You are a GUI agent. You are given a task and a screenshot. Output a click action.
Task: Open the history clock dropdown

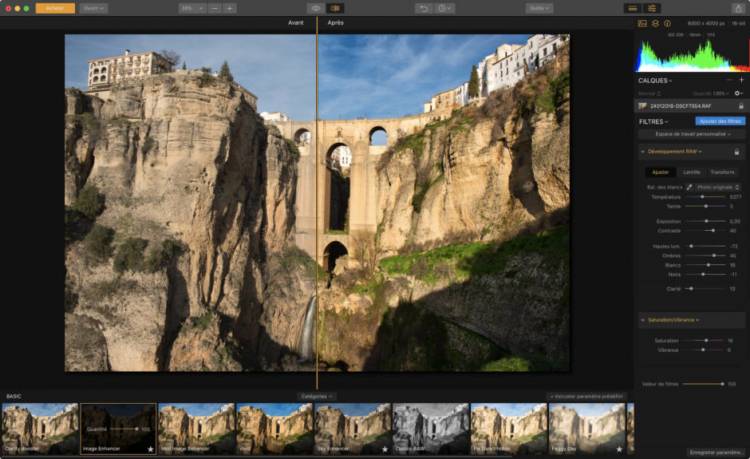[x=444, y=8]
